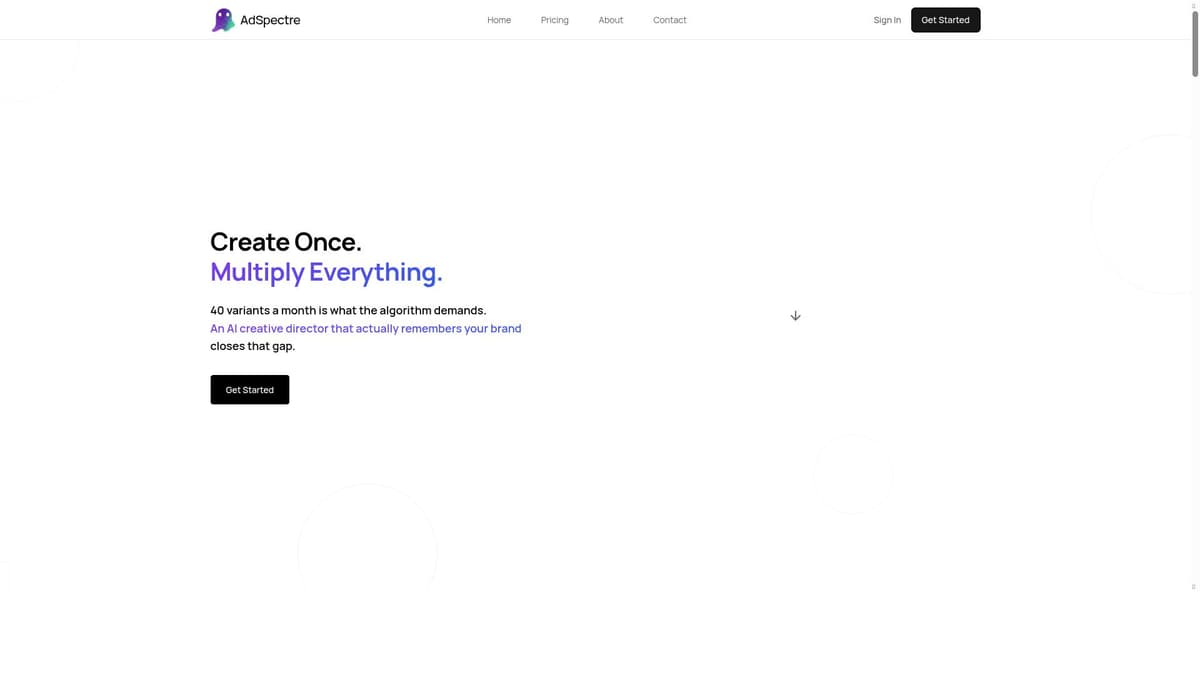Click the scrollbar up arrow

(1194, 5)
